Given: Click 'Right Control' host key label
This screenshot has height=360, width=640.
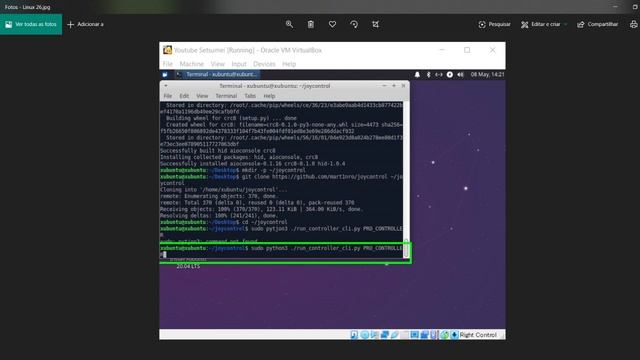Looking at the screenshot, I should pos(478,335).
